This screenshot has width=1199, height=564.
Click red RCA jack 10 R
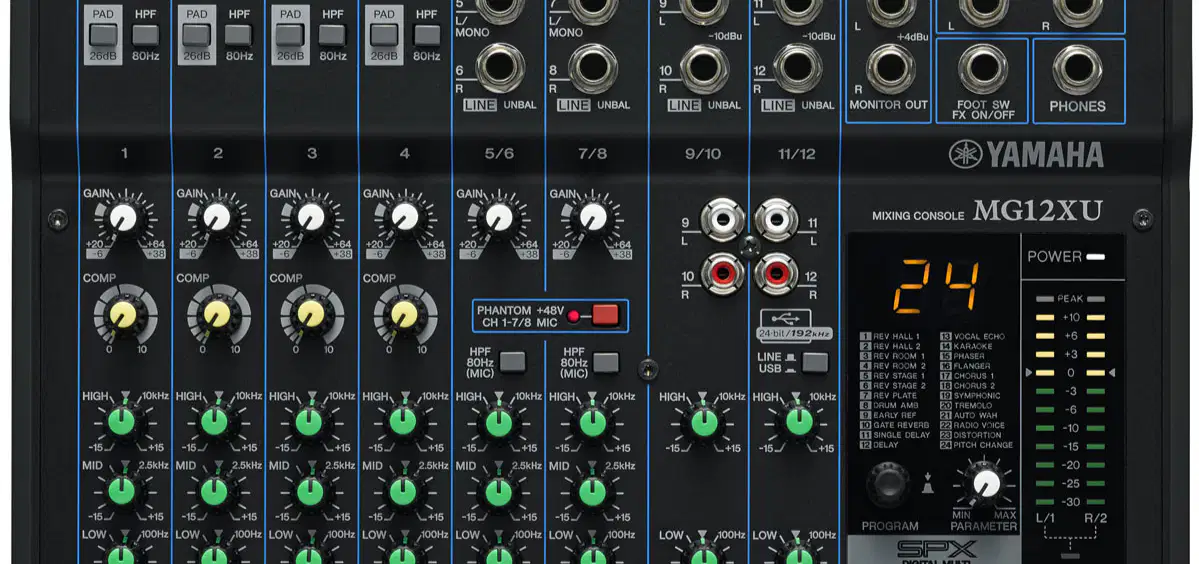[x=723, y=274]
